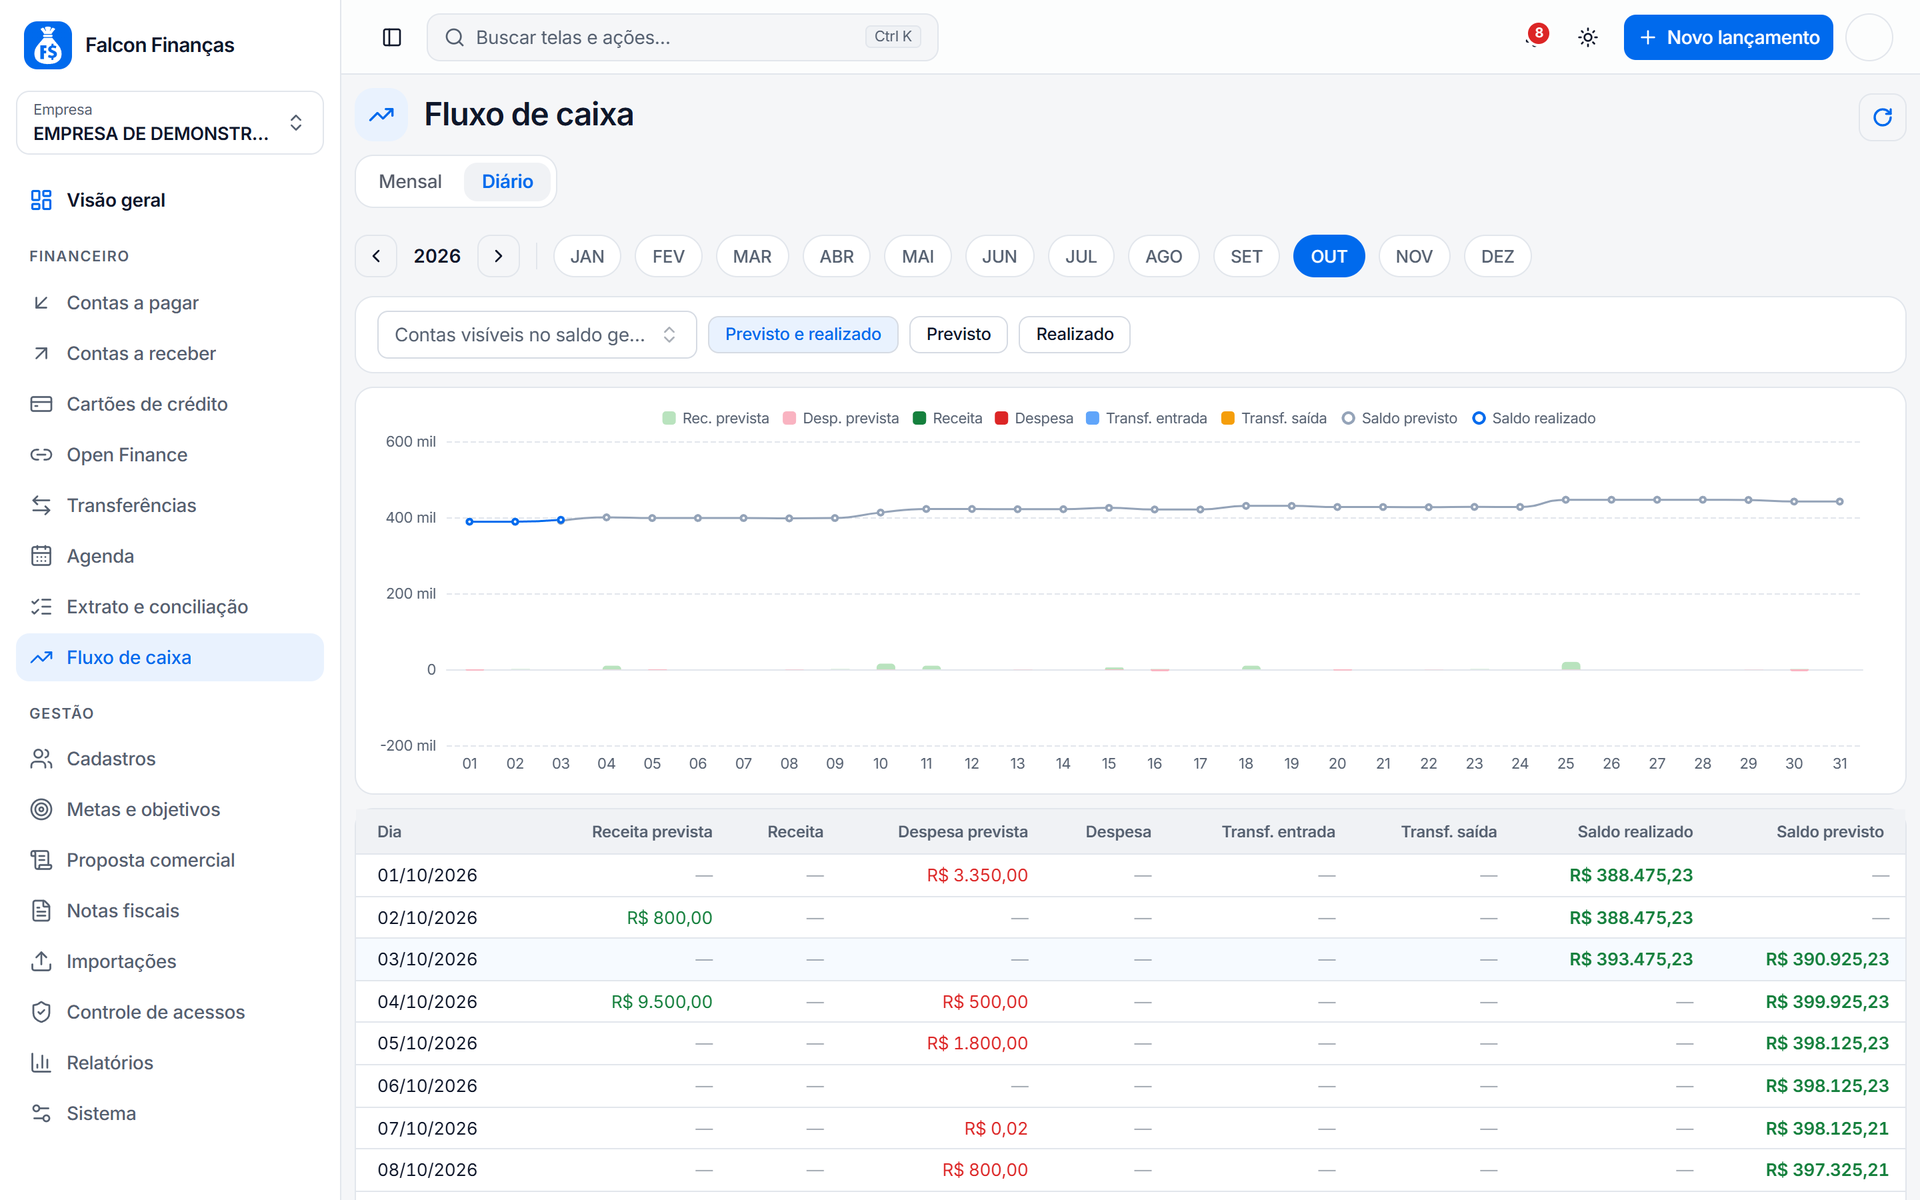The width and height of the screenshot is (1920, 1200).
Task: Switch theme using the sun icon
Action: (1588, 37)
